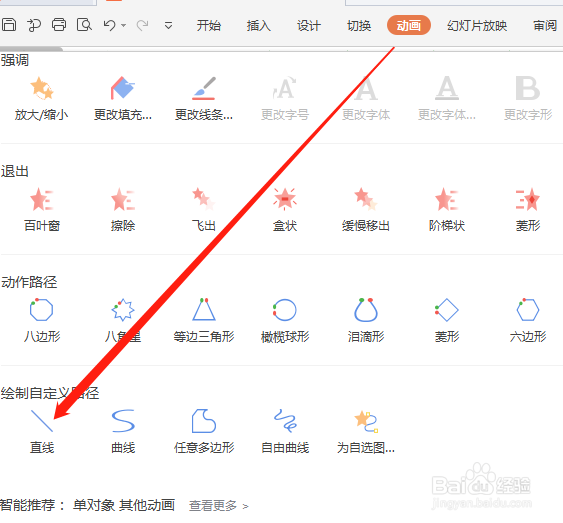Click the Print icon
The image size is (563, 523).
point(59,25)
